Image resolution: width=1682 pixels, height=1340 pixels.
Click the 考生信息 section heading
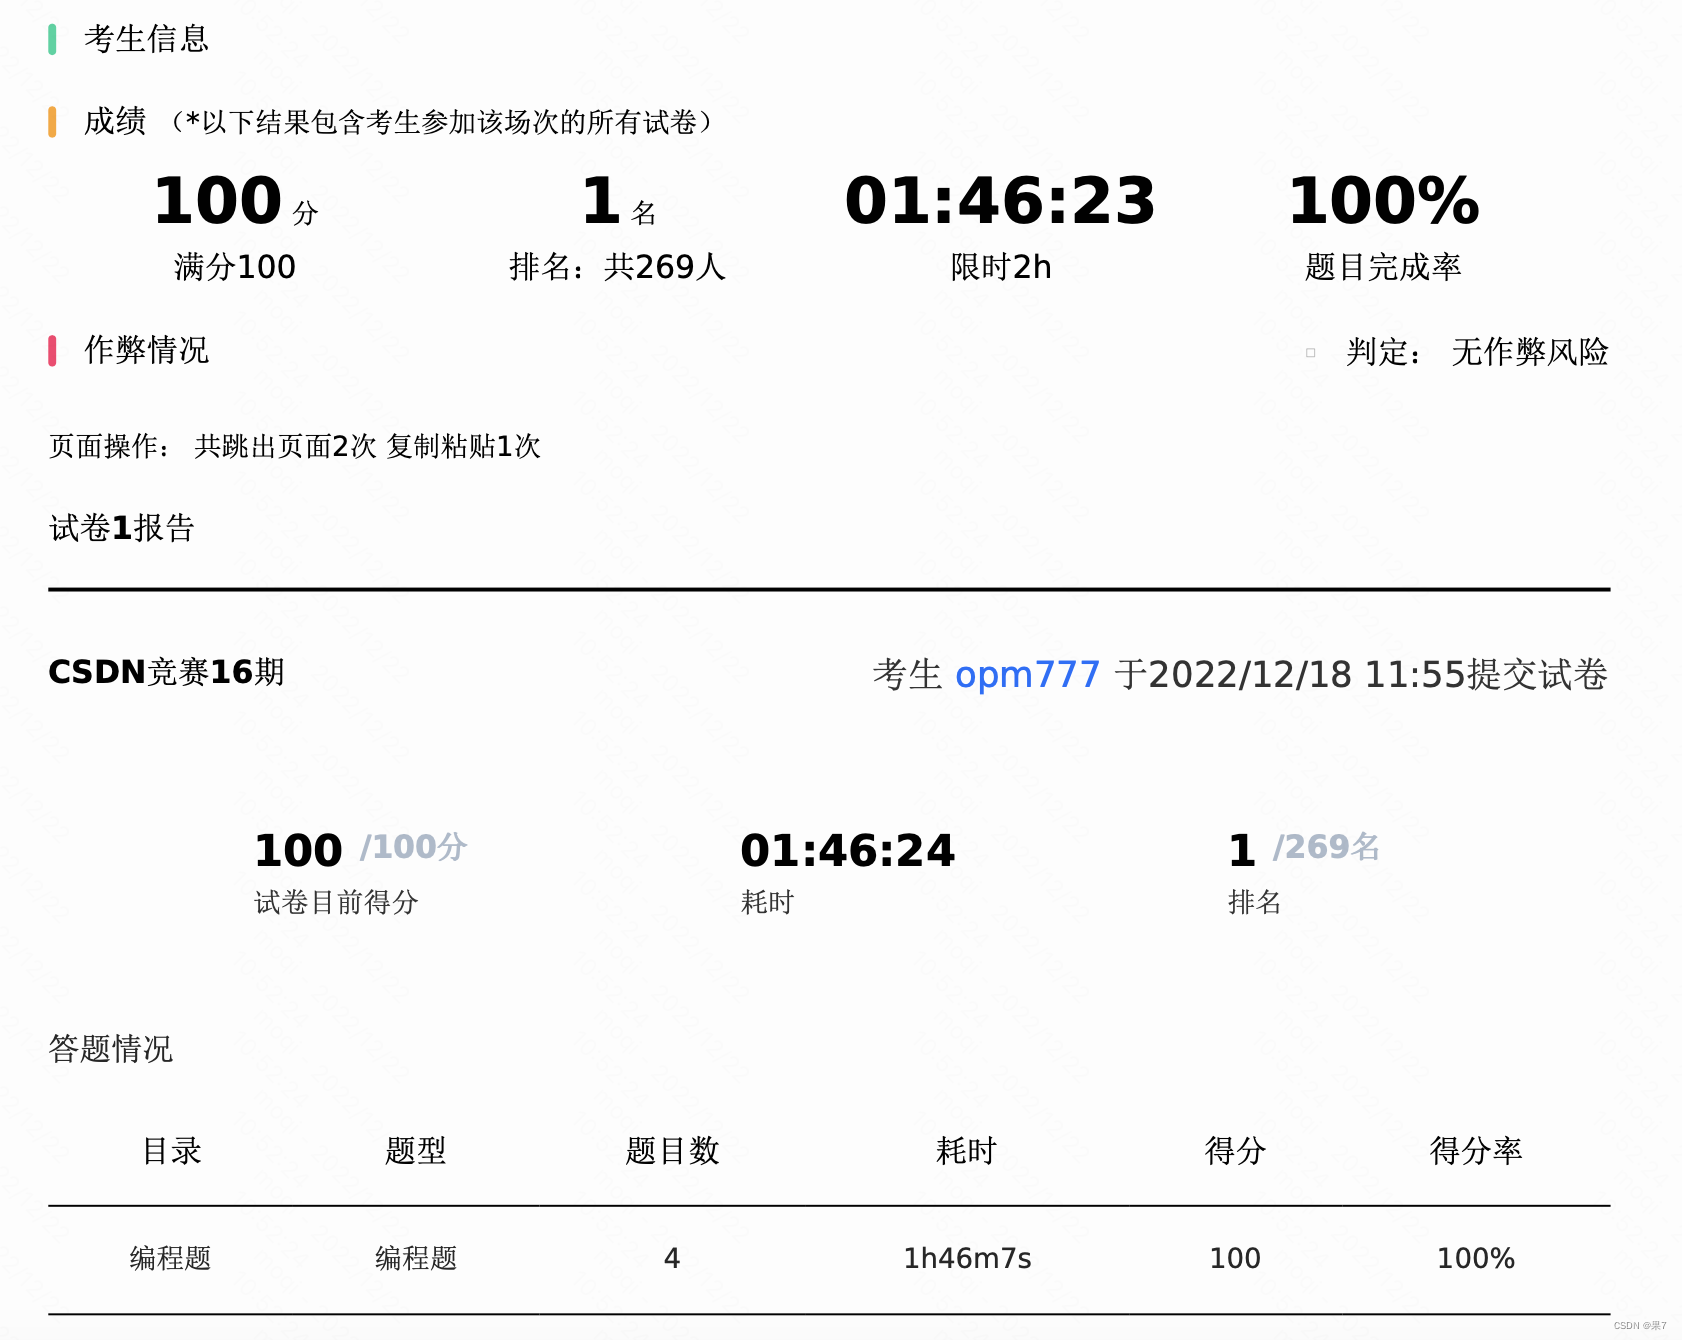pos(146,39)
